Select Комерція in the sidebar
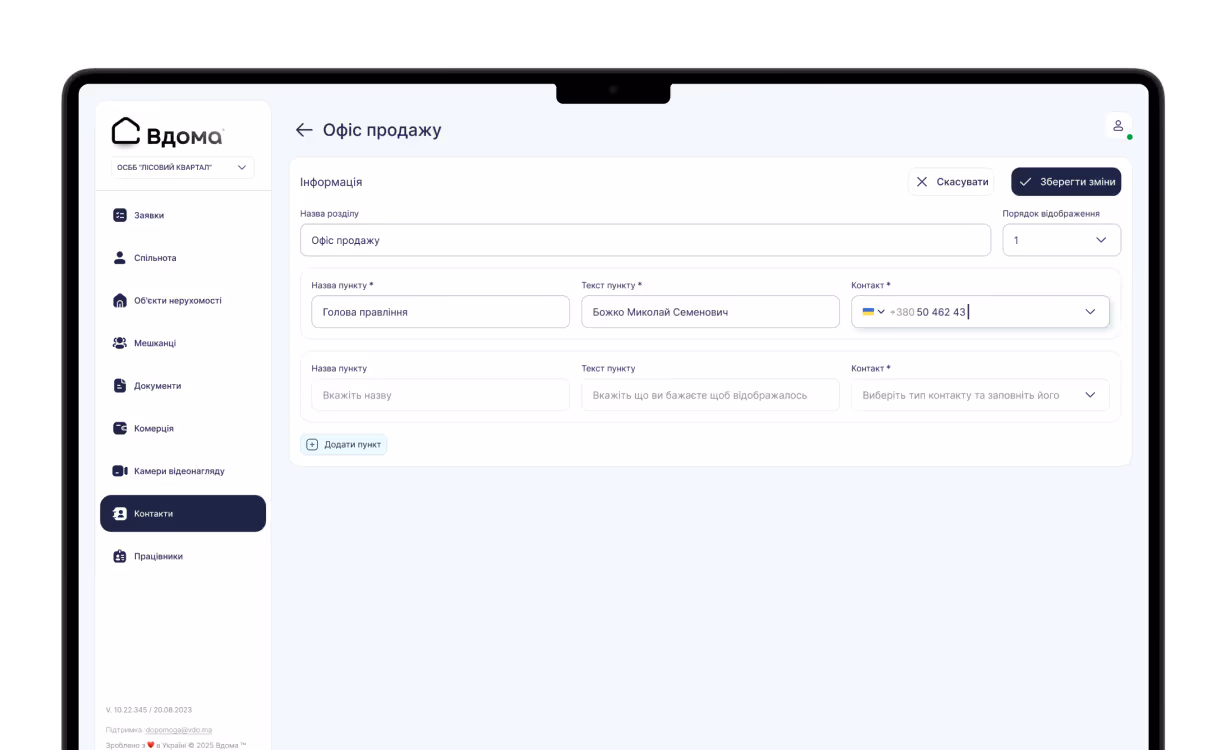 click(183, 428)
